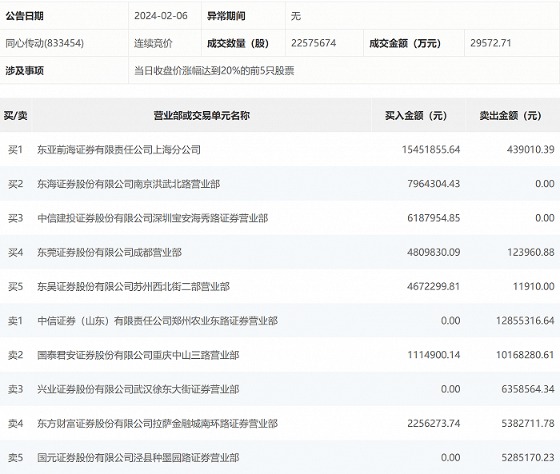
Task: Open 东吴证券苏州西北街二部营业部
Action: [x=133, y=286]
